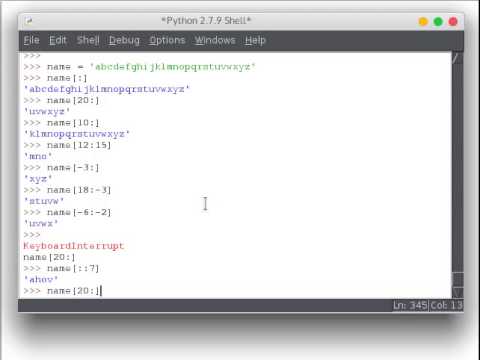Viewport: 480px width, 360px height.
Task: Click the 'xyz' output line
Action: tap(38, 179)
